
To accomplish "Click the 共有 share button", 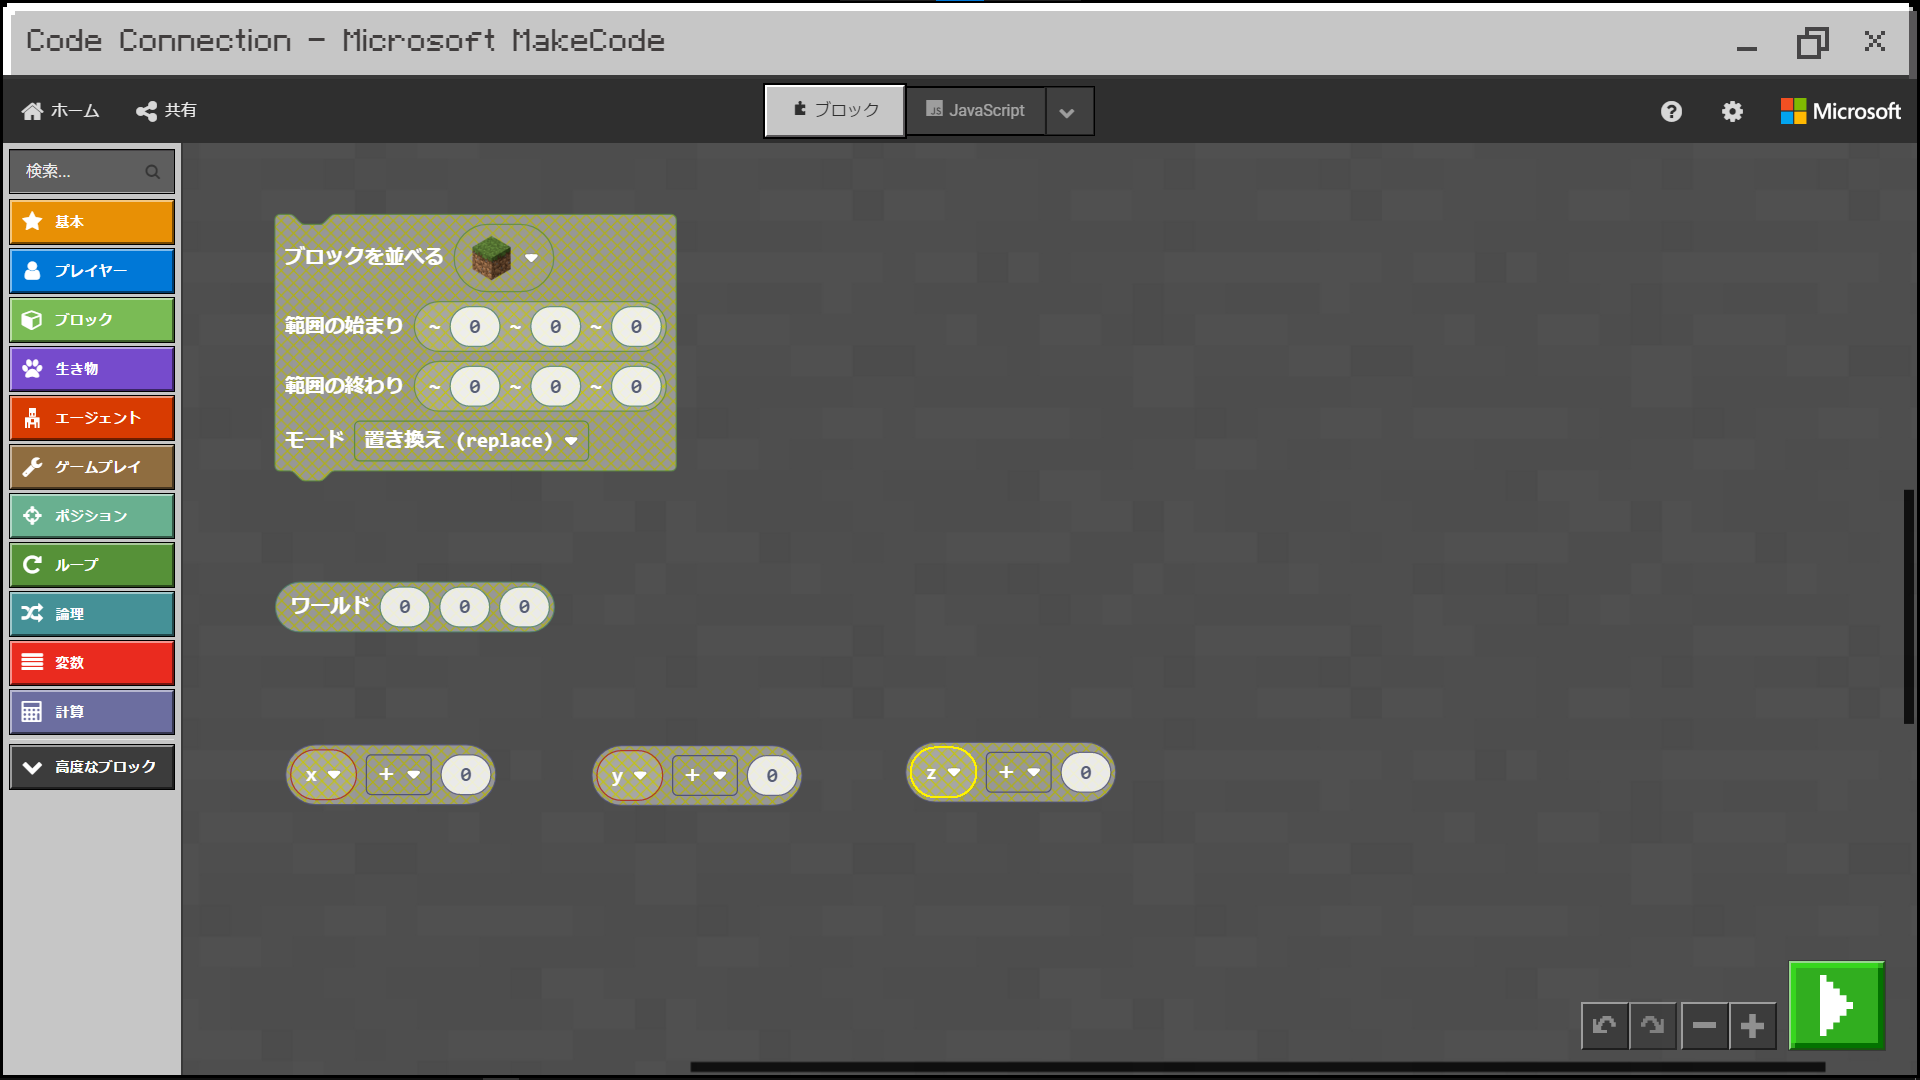I will [167, 111].
